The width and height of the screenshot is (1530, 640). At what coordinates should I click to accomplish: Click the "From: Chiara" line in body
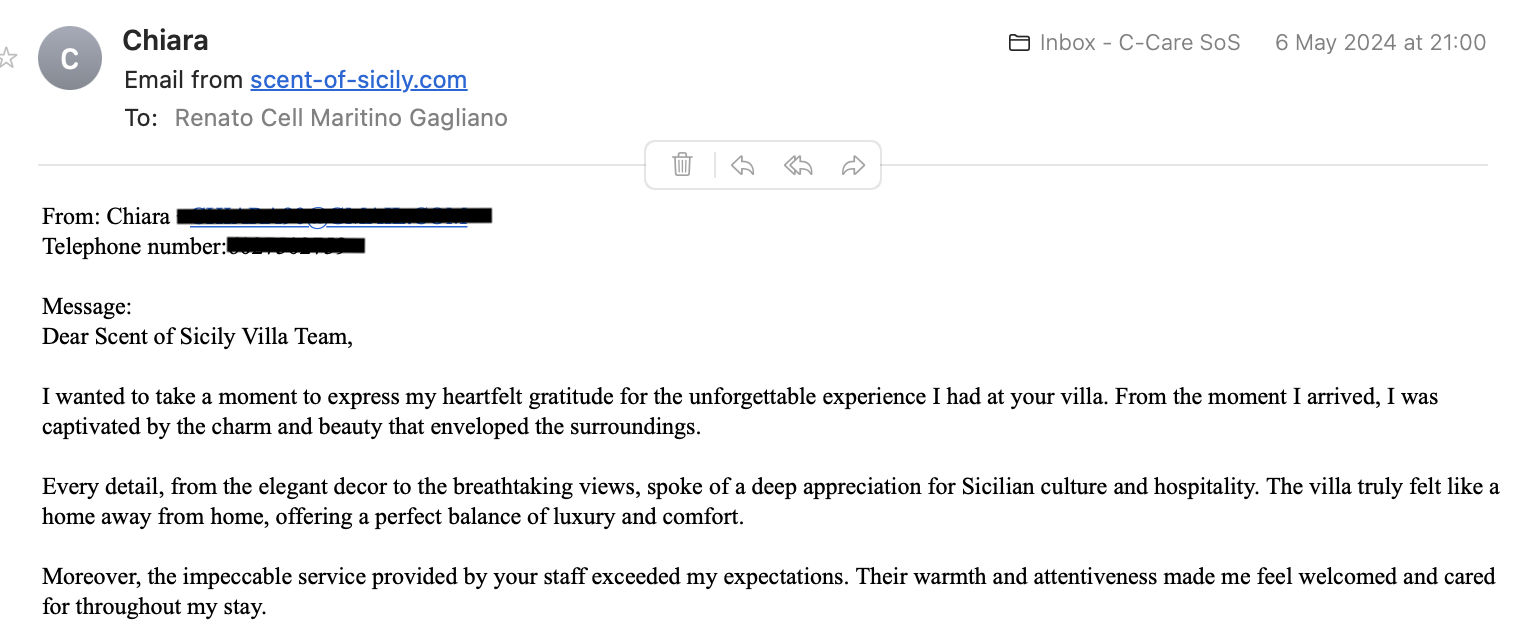click(x=106, y=217)
